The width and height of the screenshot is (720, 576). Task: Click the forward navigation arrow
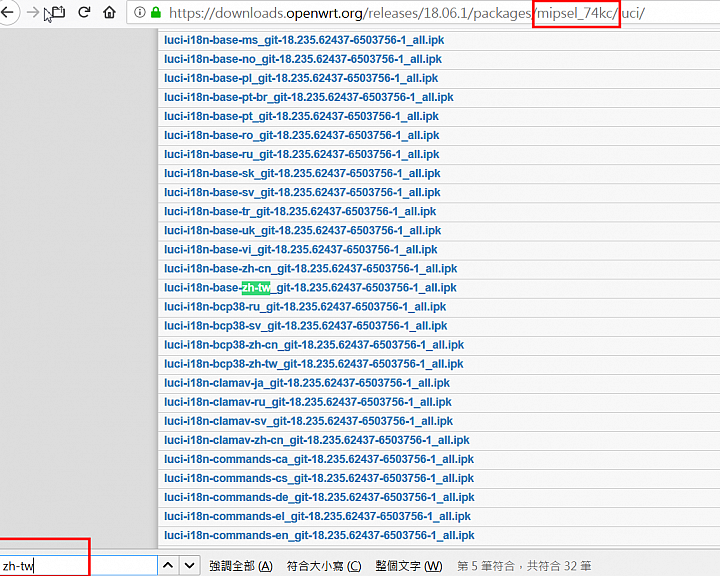(x=32, y=12)
